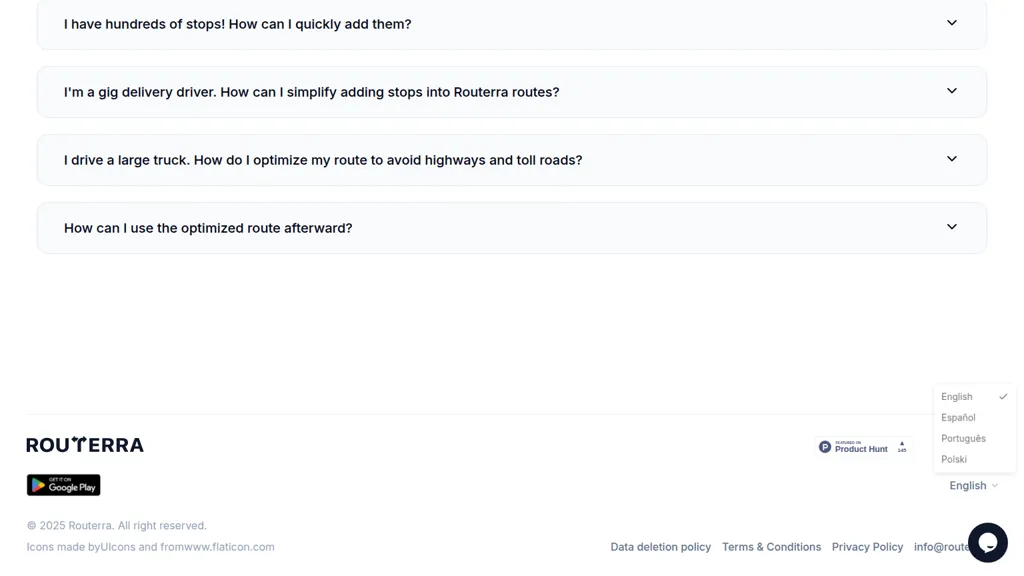Expand the gig delivery driver FAQ chevron

point(952,91)
